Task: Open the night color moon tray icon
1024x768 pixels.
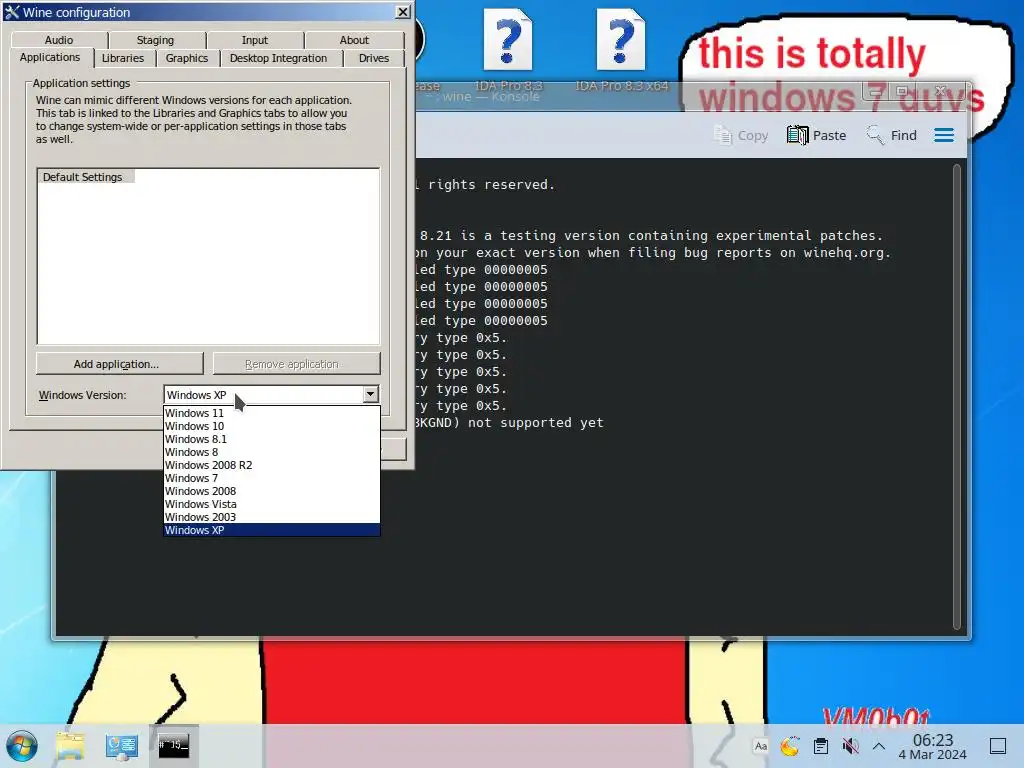Action: [790, 746]
